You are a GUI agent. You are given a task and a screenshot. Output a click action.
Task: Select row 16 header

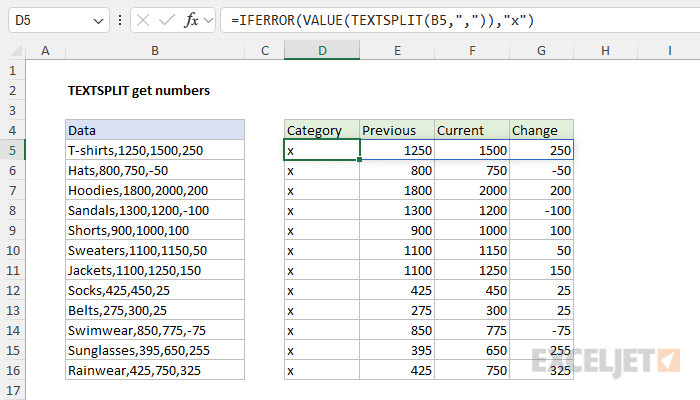tap(12, 371)
